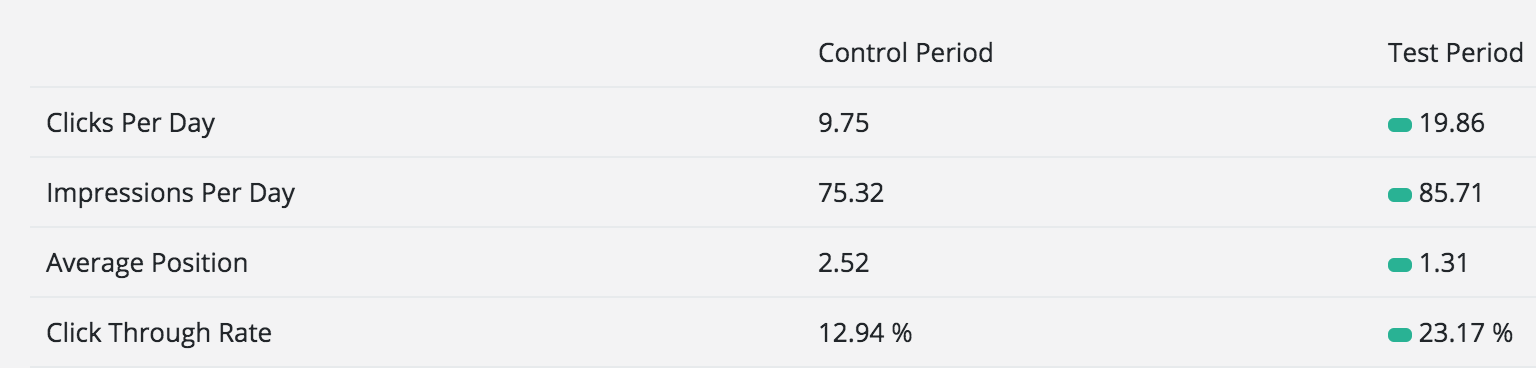1536x368 pixels.
Task: Select test period value 19.86
Action: 1451,123
